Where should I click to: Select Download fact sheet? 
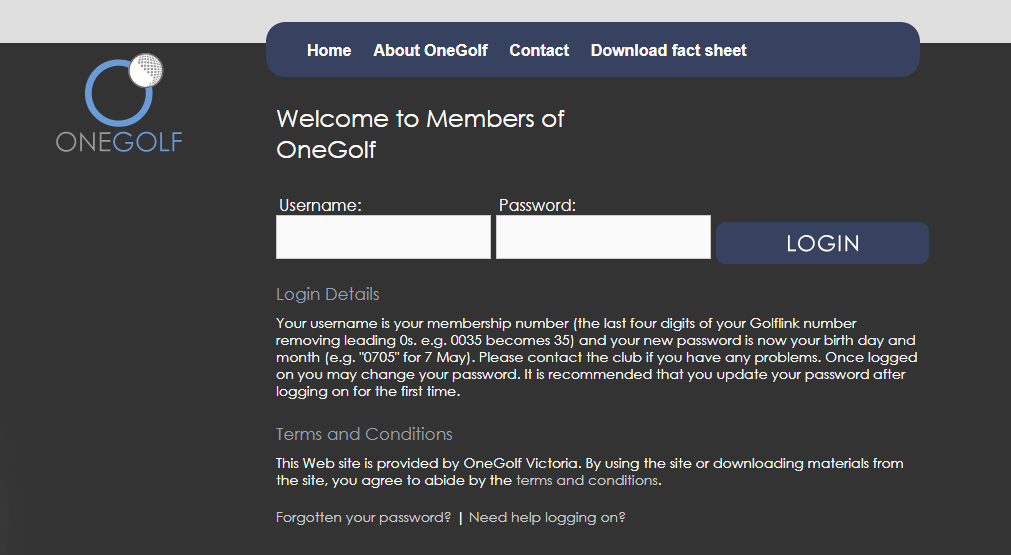[669, 50]
